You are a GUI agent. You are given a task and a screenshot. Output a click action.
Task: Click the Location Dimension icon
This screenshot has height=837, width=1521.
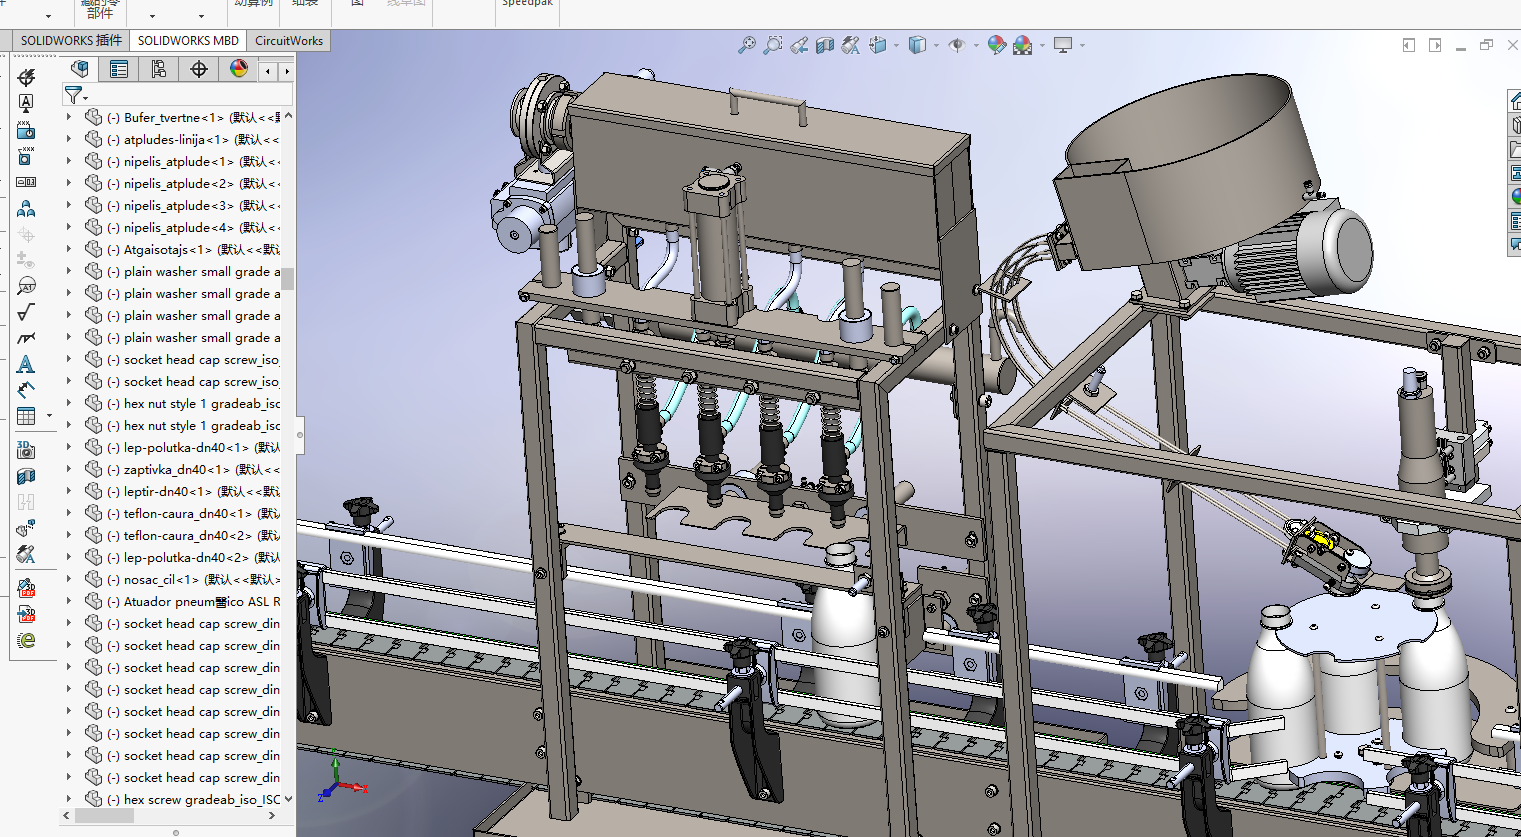click(x=26, y=129)
